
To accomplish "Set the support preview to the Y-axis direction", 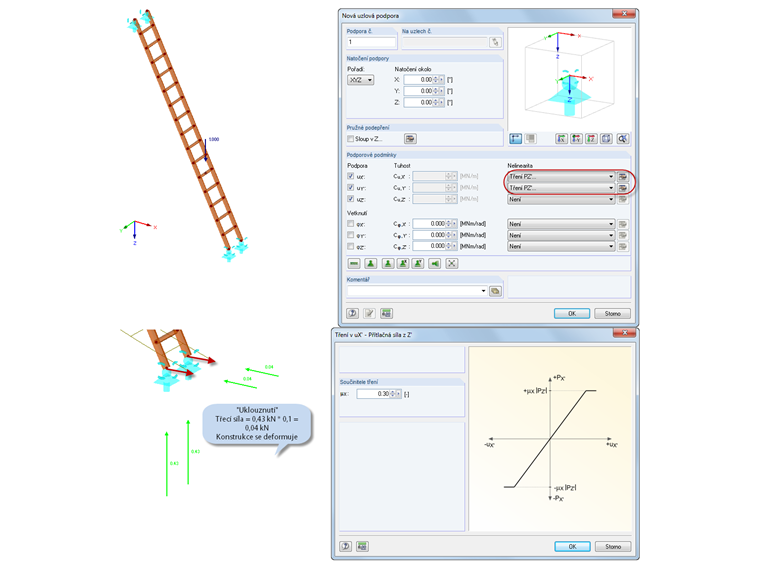I will 576,139.
